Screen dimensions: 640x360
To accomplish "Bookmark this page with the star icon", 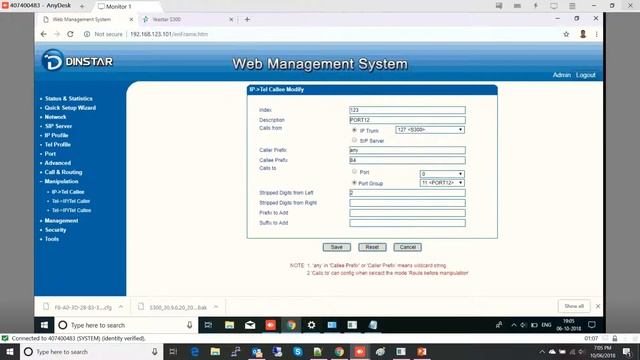I will (x=566, y=34).
